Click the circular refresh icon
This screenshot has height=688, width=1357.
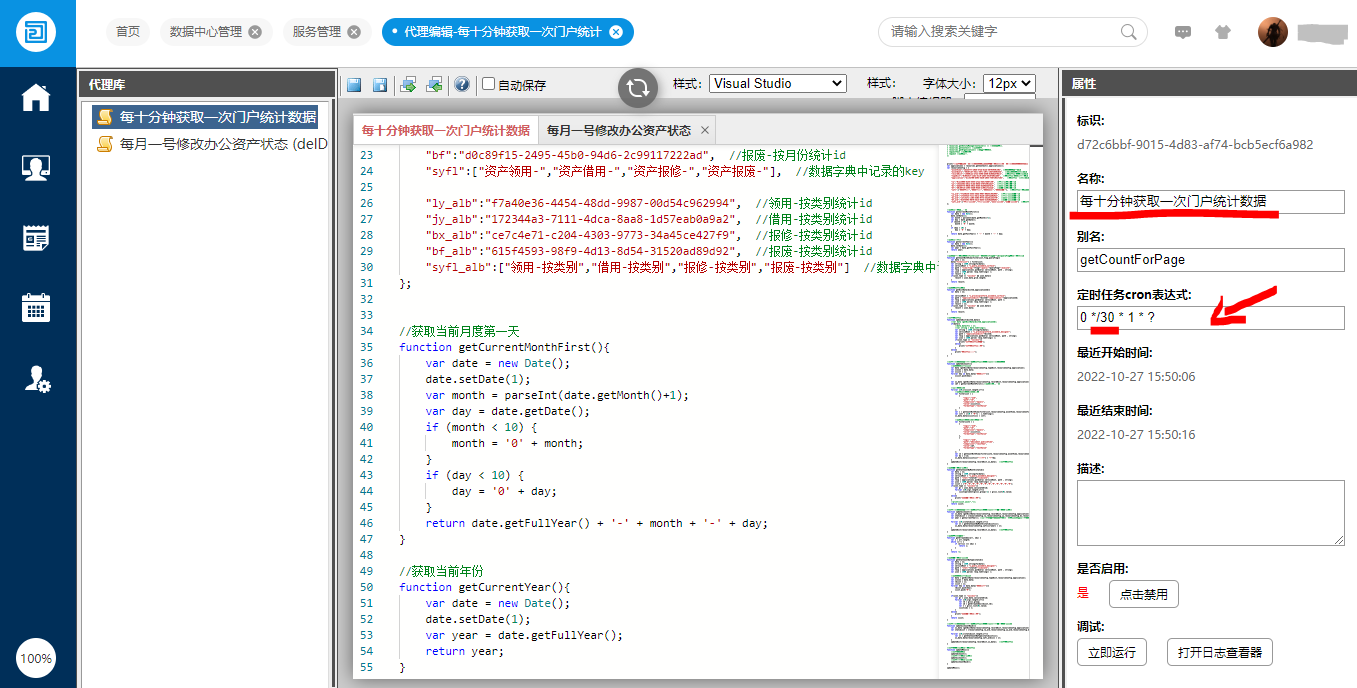637,88
